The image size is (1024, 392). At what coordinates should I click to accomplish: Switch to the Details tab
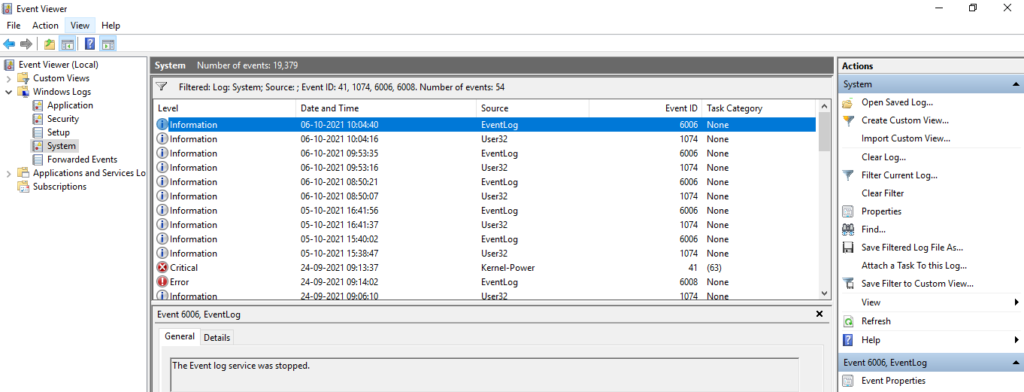point(217,338)
